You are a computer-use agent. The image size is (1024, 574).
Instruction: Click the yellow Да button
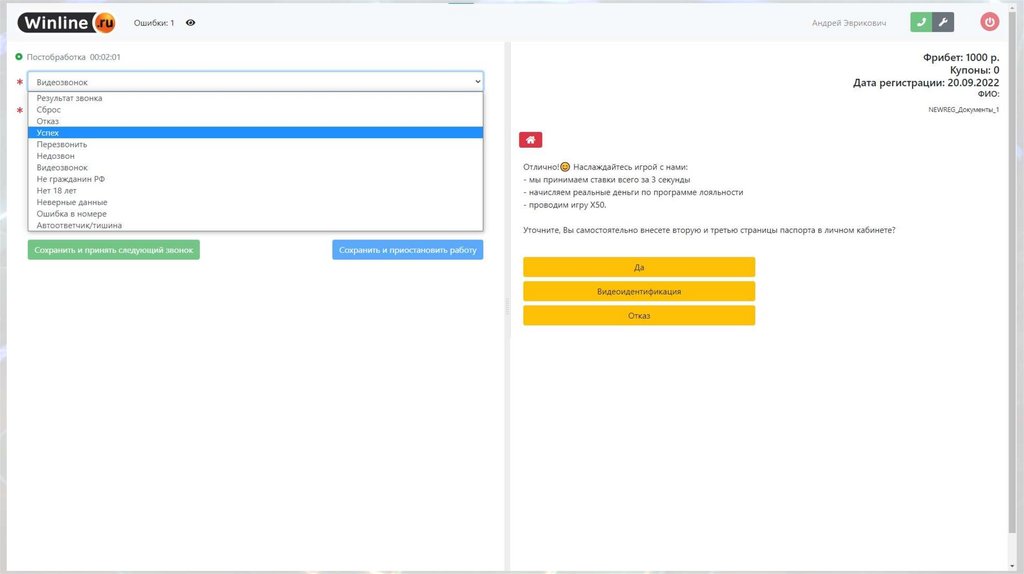[638, 267]
